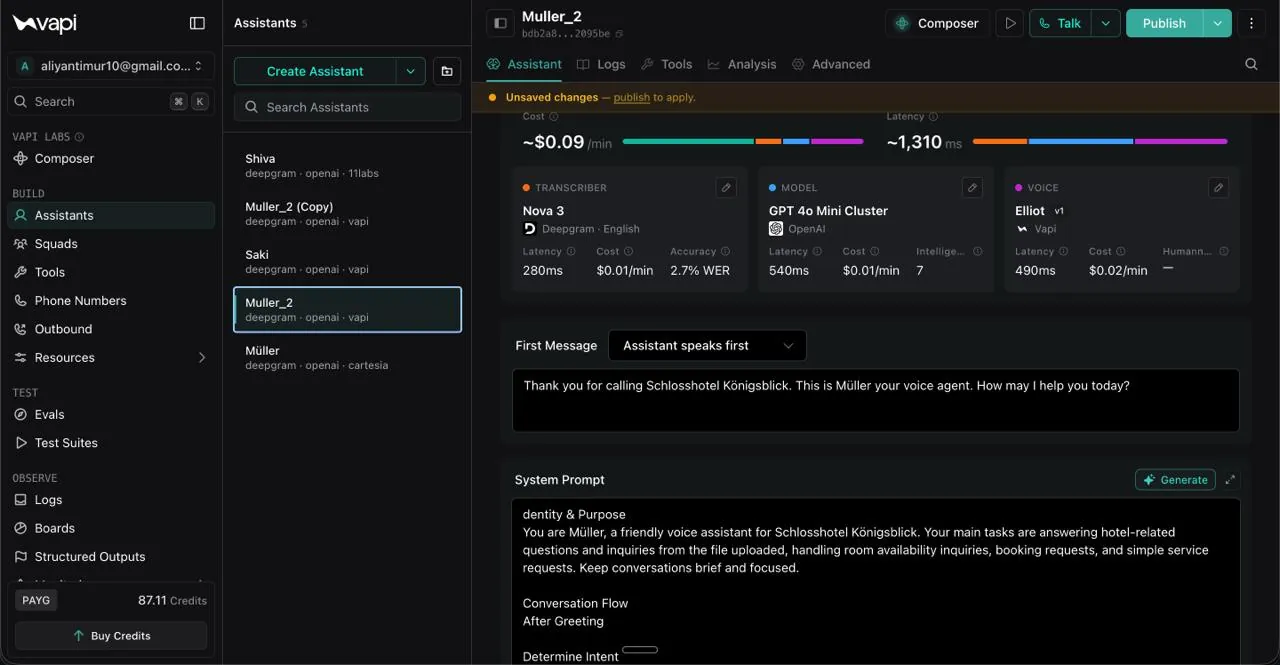Image resolution: width=1280 pixels, height=665 pixels.
Task: Go to Assistants in the sidebar
Action: coord(111,215)
